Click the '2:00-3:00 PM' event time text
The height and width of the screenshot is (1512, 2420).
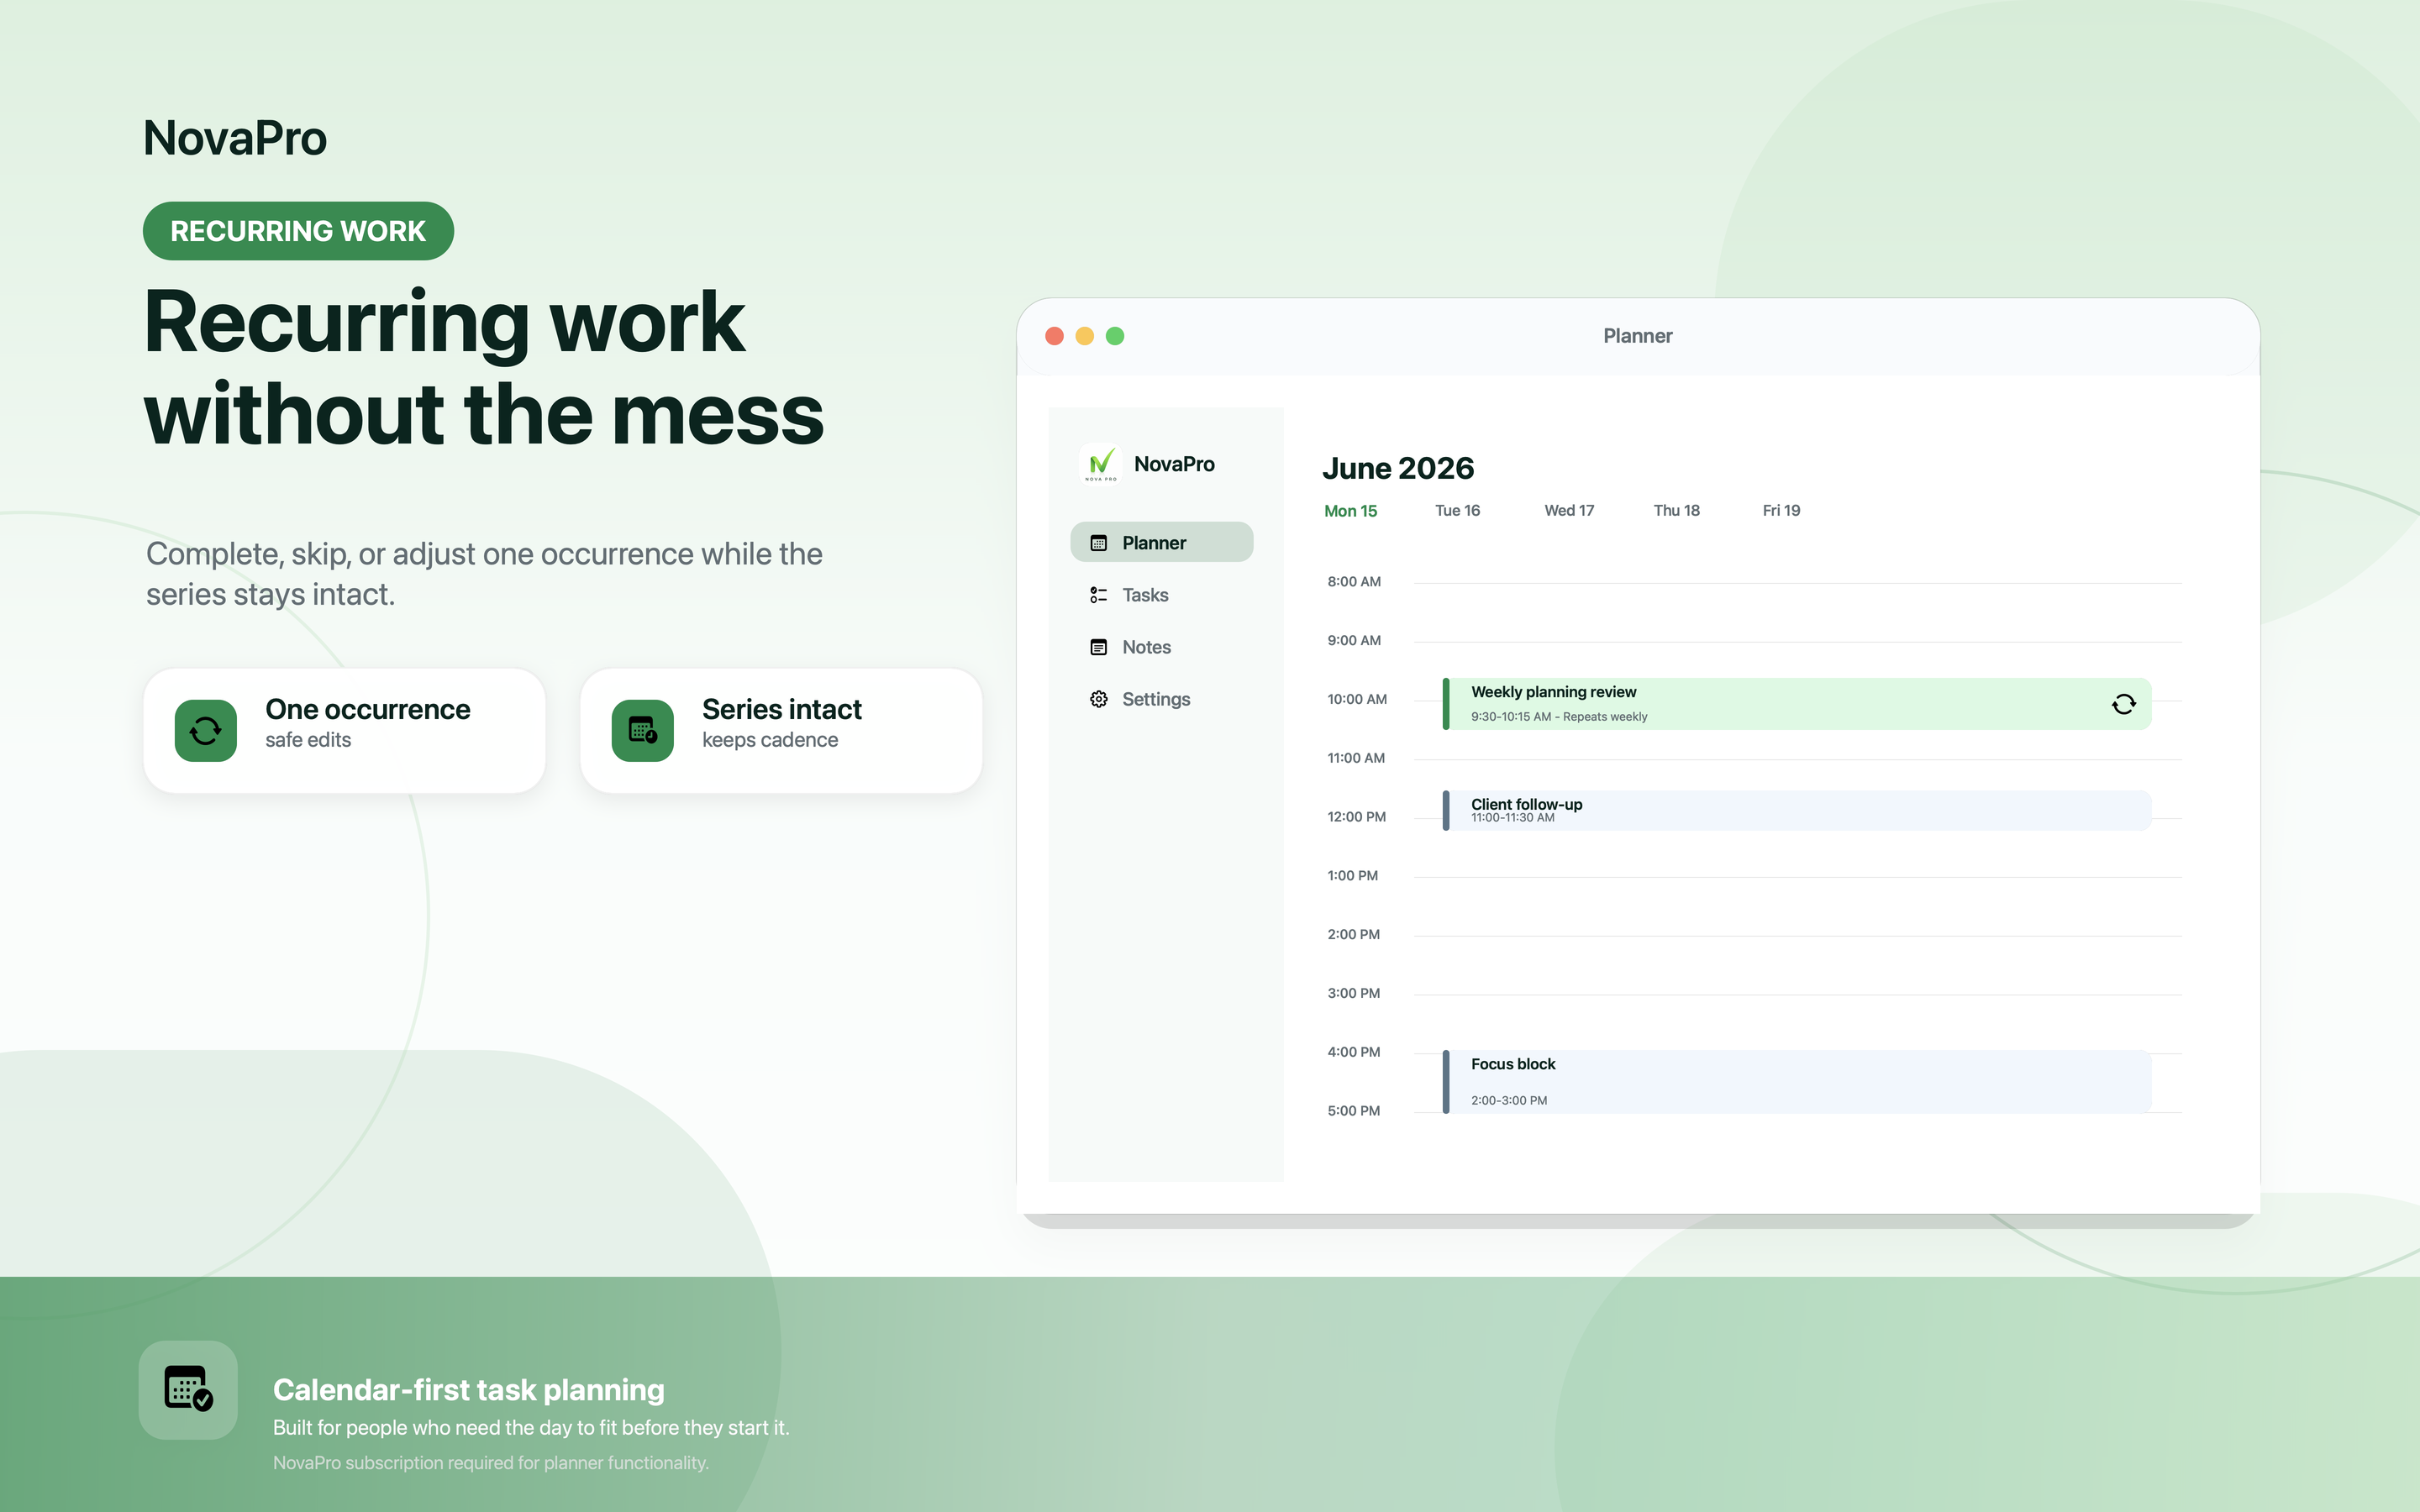[x=1509, y=1101]
